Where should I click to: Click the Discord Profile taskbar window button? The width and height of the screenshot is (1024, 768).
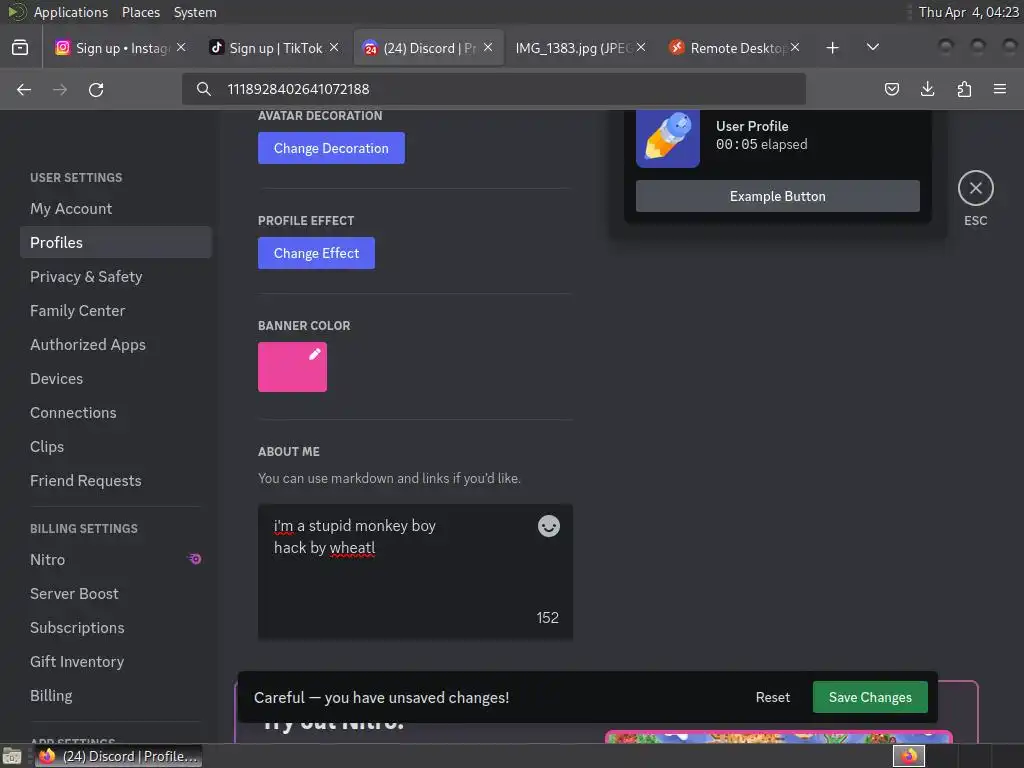(x=118, y=756)
